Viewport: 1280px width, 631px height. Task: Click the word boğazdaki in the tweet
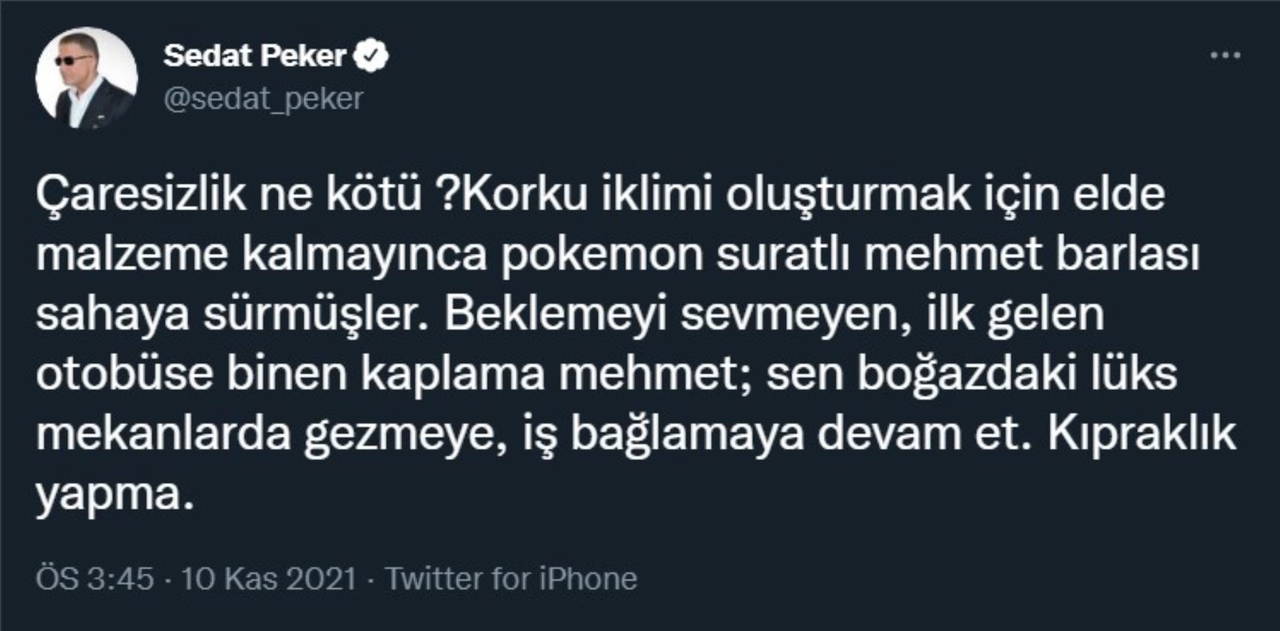[x=896, y=376]
